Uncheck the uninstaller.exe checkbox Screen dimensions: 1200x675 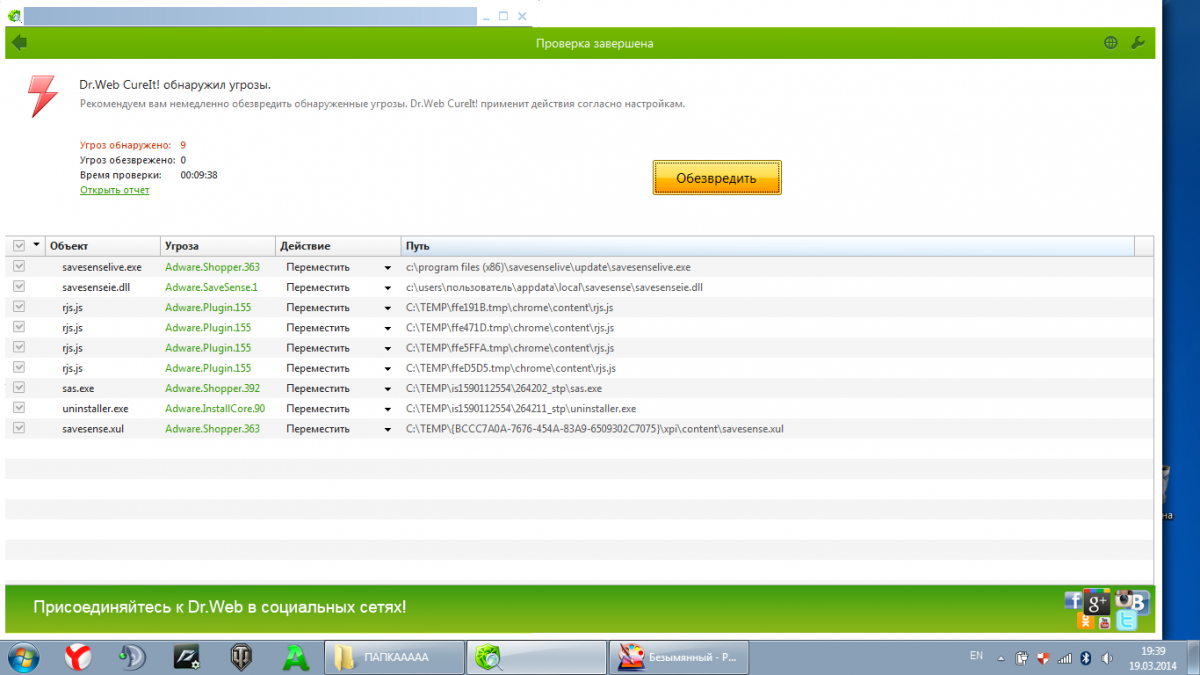point(18,408)
